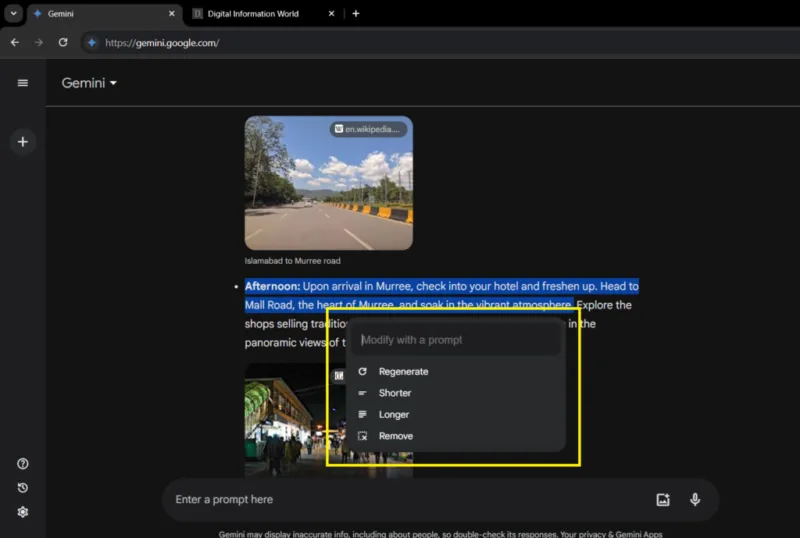Reload the page with refresh icon

point(63,43)
